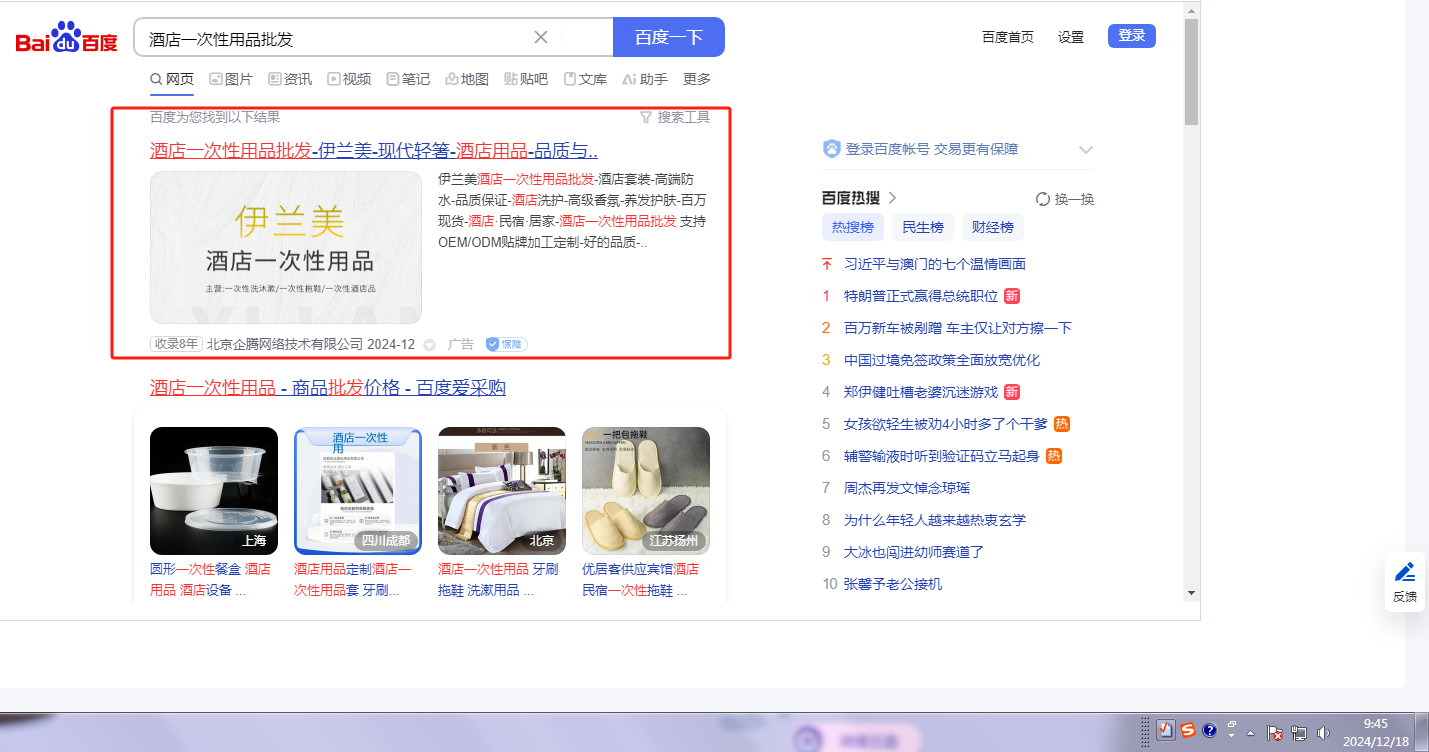Click the volume speaker tray icon
Image resolution: width=1429 pixels, height=752 pixels.
[x=1324, y=732]
